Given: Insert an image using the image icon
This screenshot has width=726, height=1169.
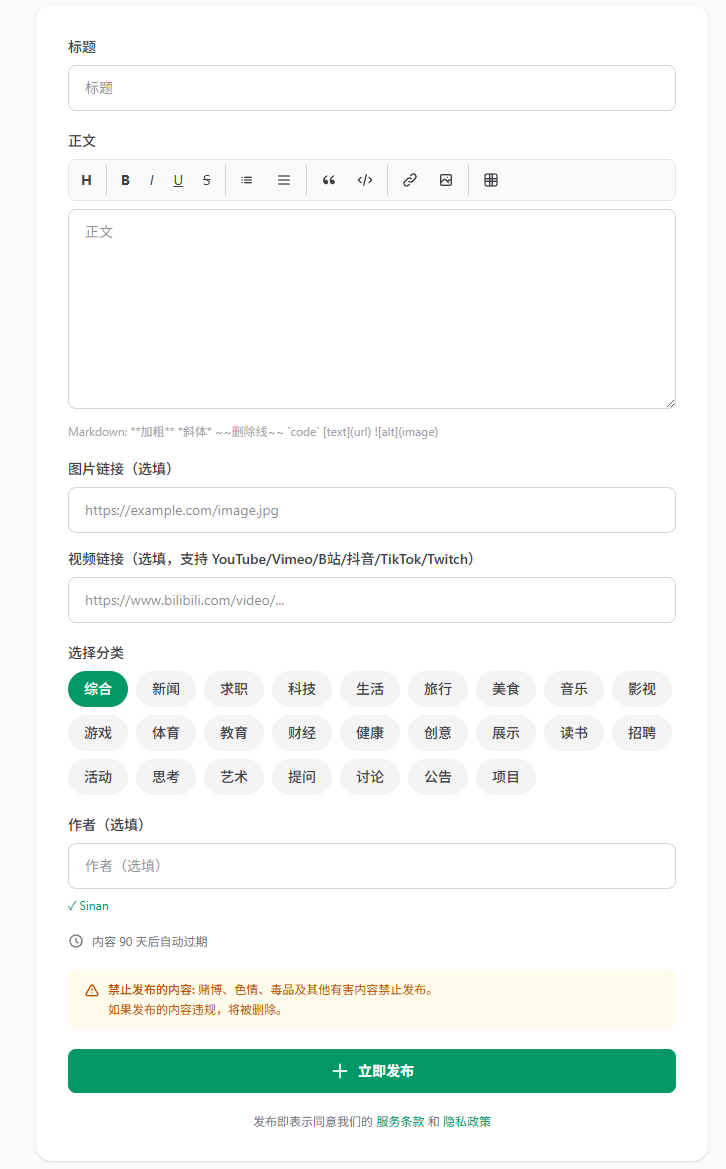Looking at the screenshot, I should point(446,180).
